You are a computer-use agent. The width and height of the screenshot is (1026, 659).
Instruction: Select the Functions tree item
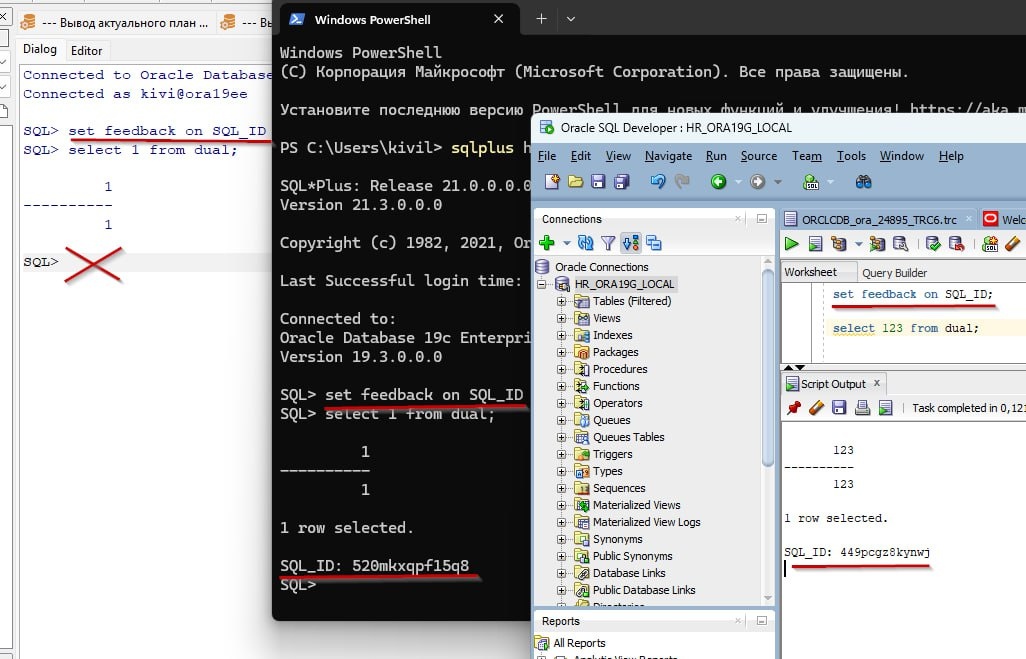(616, 386)
